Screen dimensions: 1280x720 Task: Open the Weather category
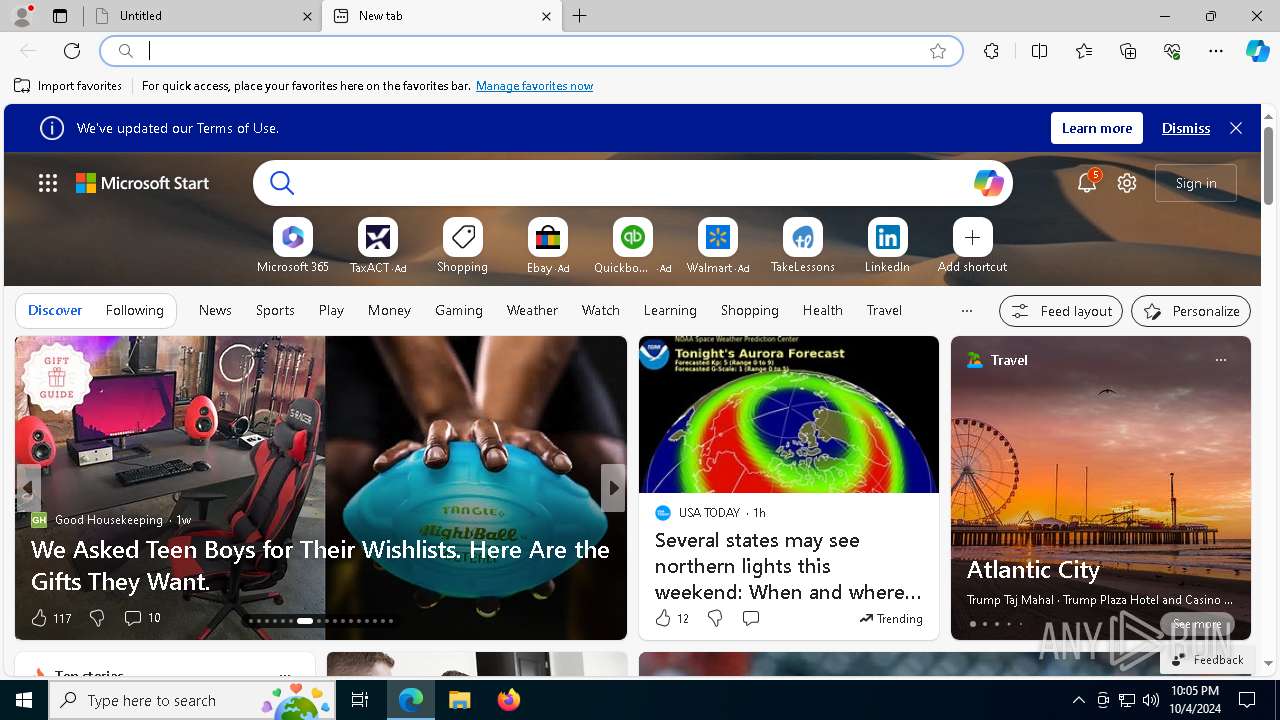tap(532, 310)
